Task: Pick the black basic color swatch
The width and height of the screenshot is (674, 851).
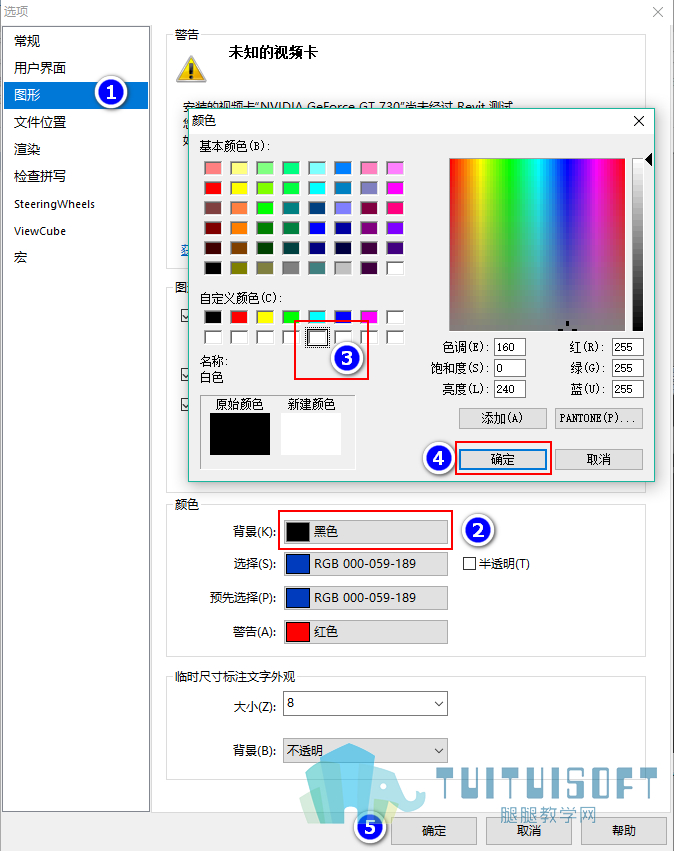Action: 213,268
